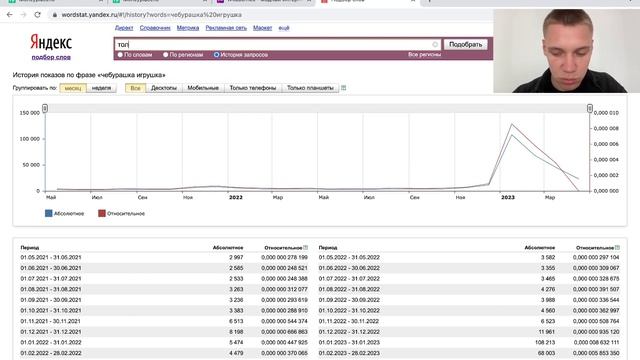Click the left table Период column header
Image resolution: width=640 pixels, height=360 pixels.
pyautogui.click(x=30, y=247)
